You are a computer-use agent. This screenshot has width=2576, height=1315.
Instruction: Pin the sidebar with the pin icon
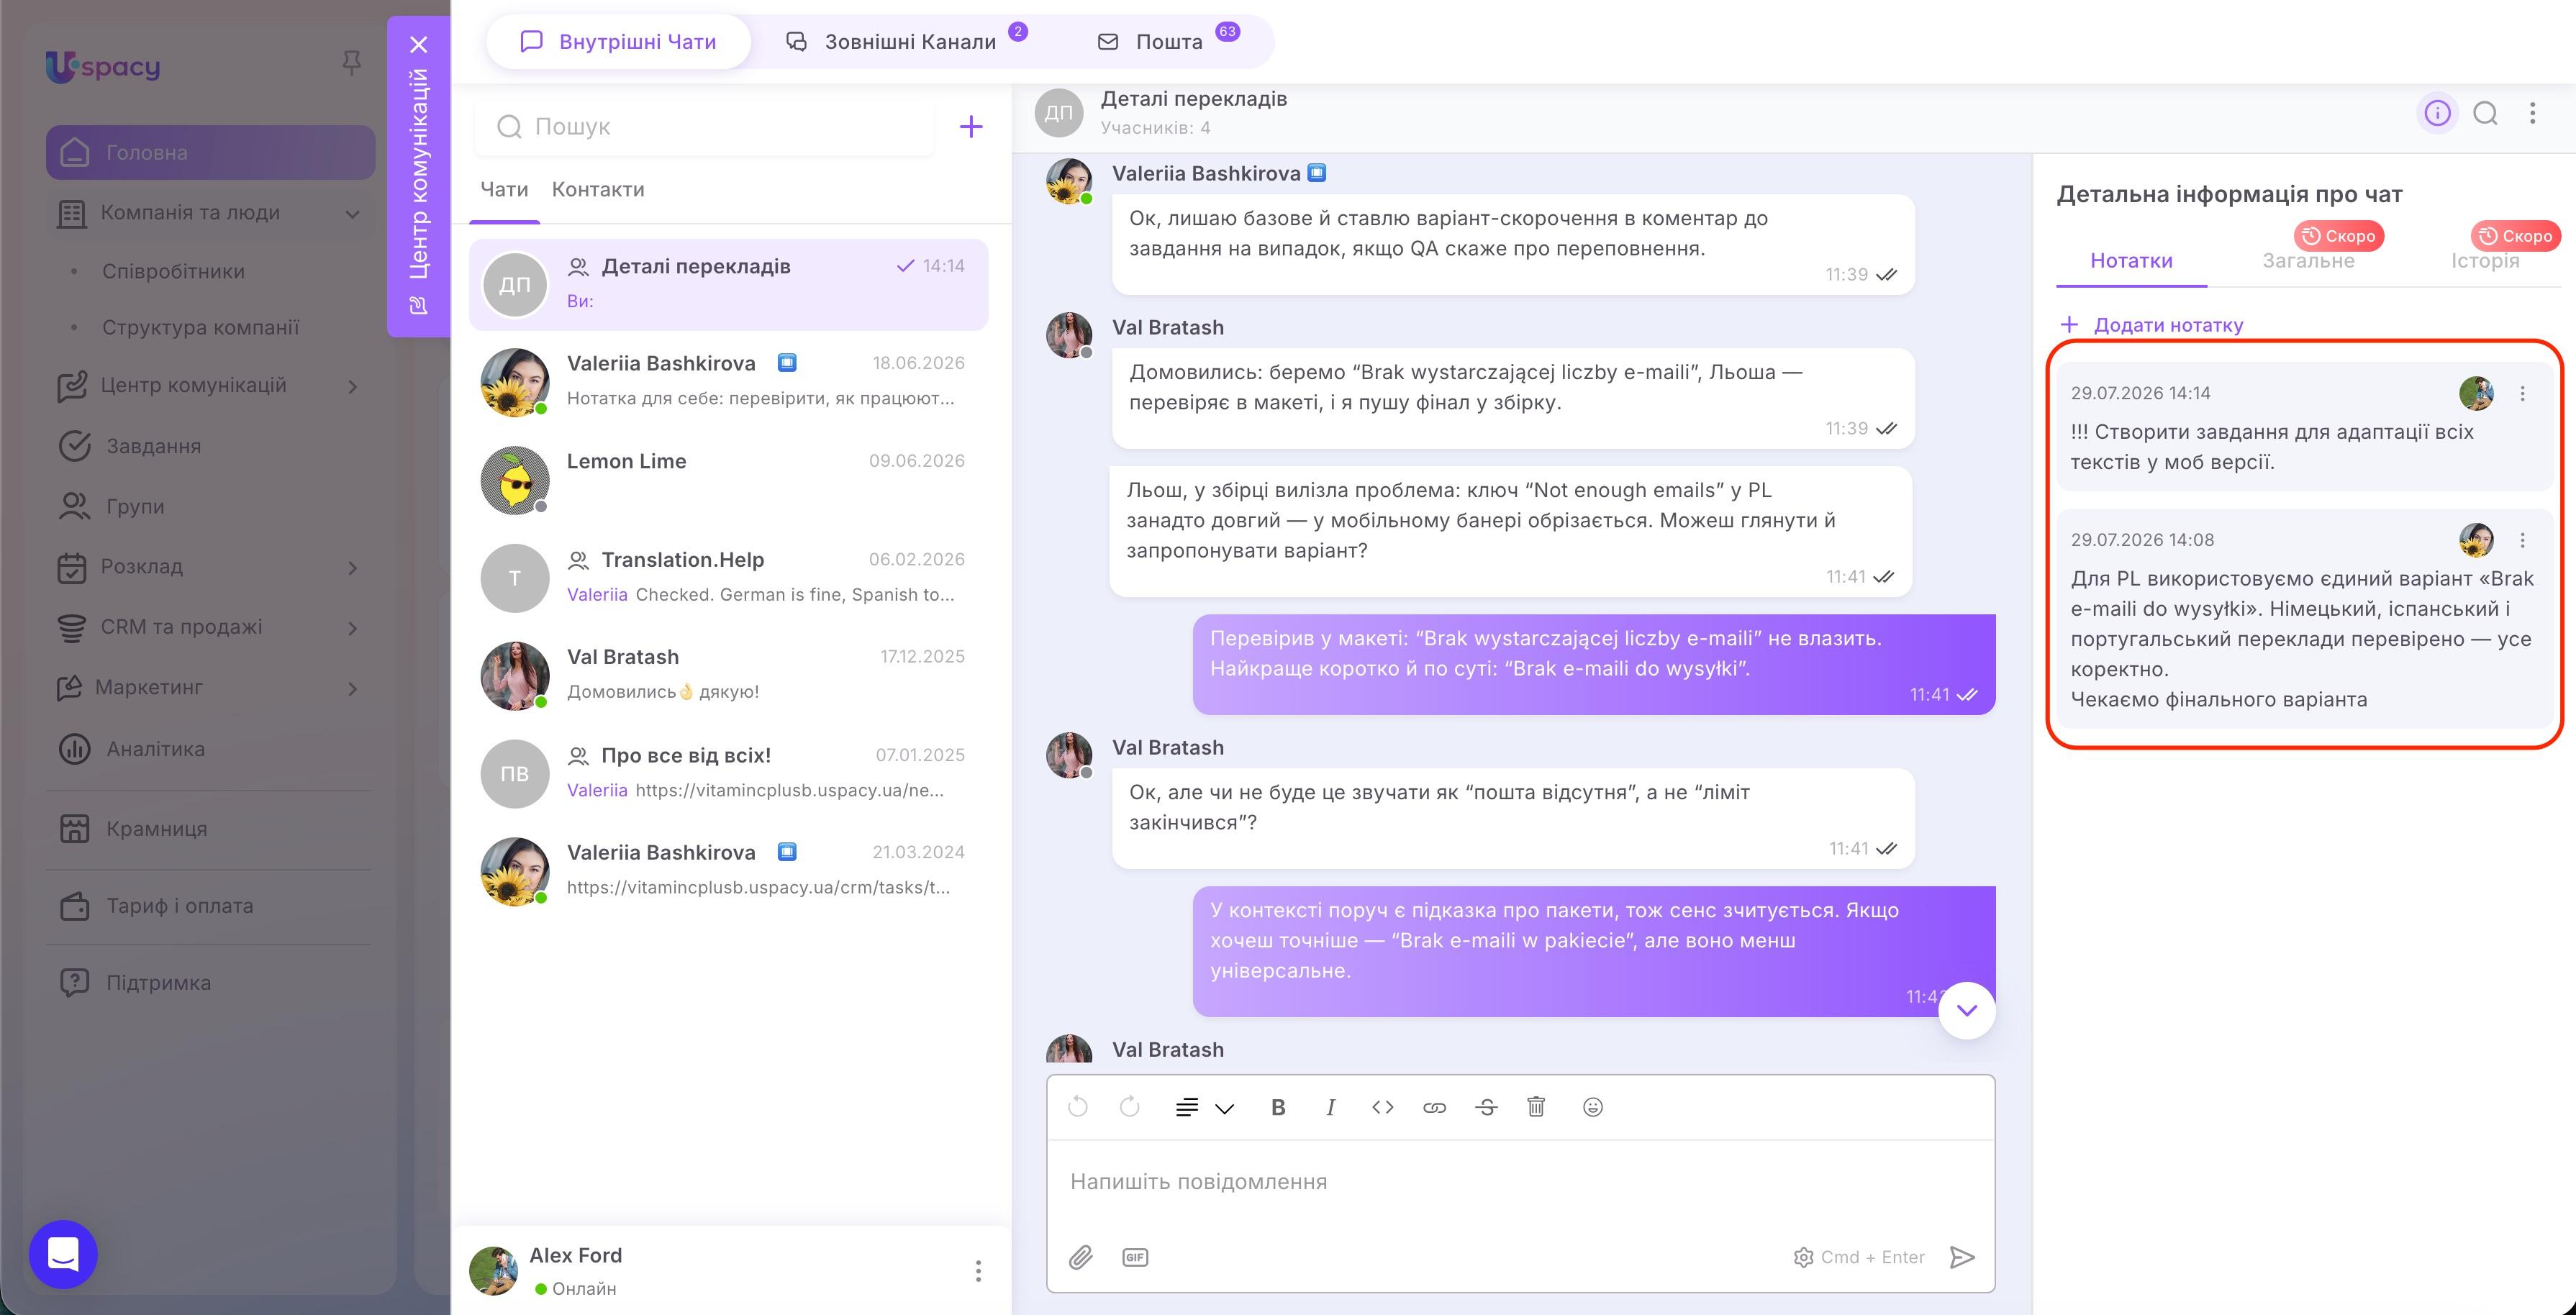point(351,64)
